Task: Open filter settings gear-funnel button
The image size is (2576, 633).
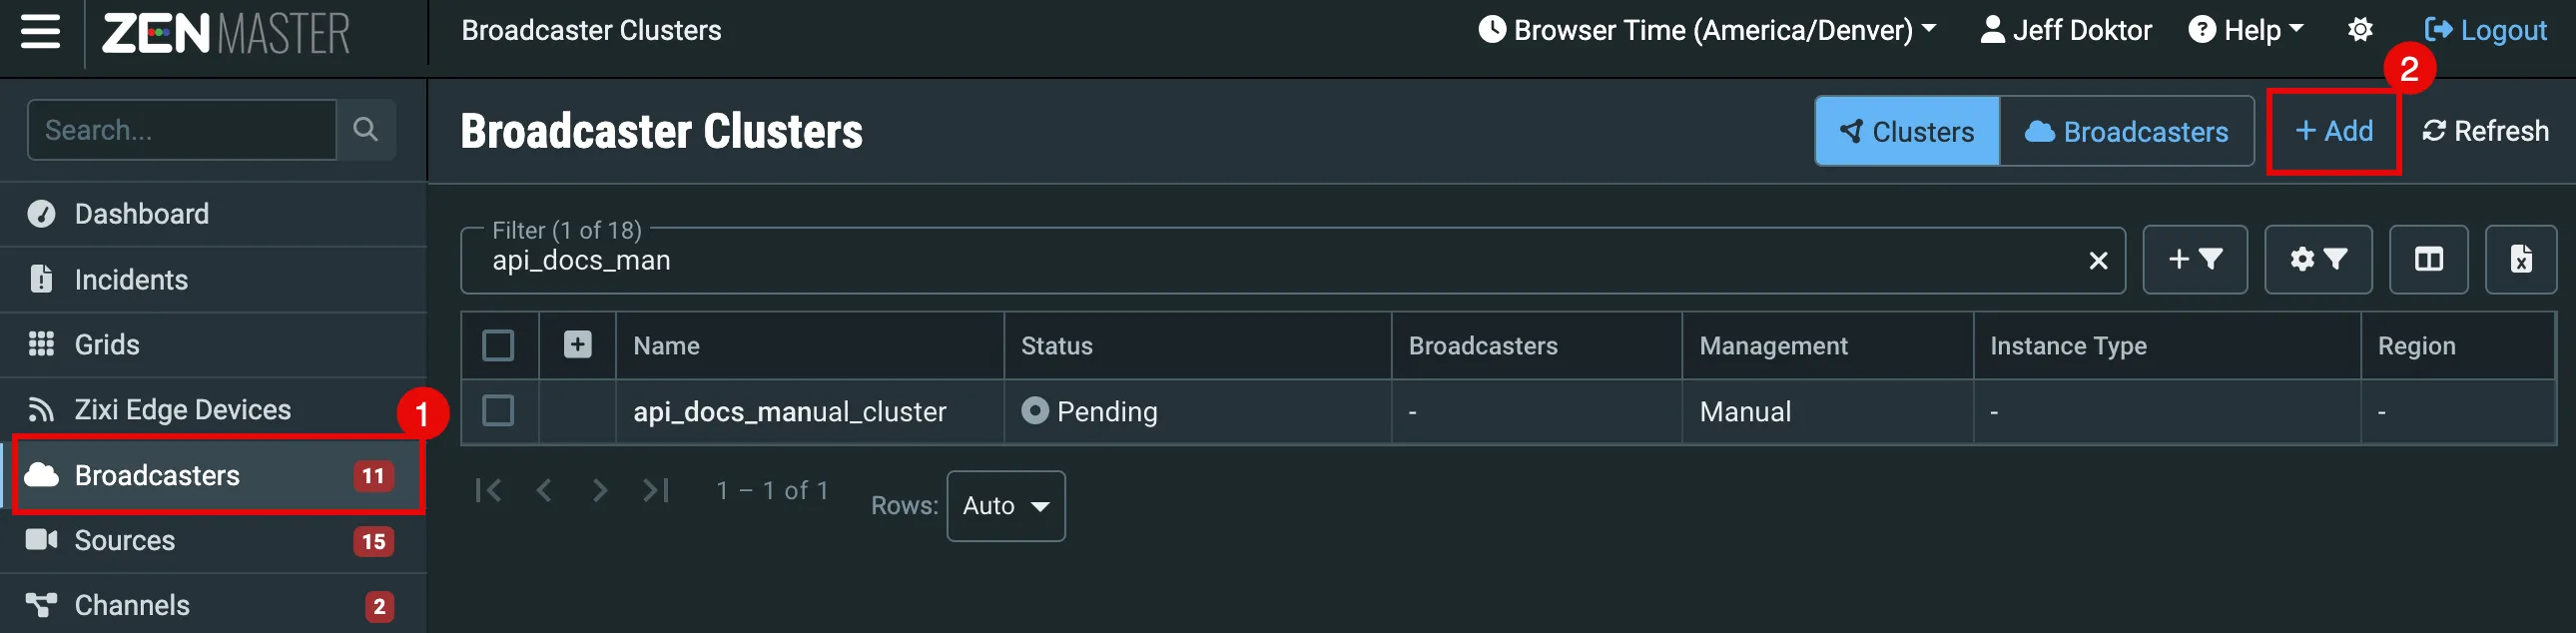Action: point(2318,260)
